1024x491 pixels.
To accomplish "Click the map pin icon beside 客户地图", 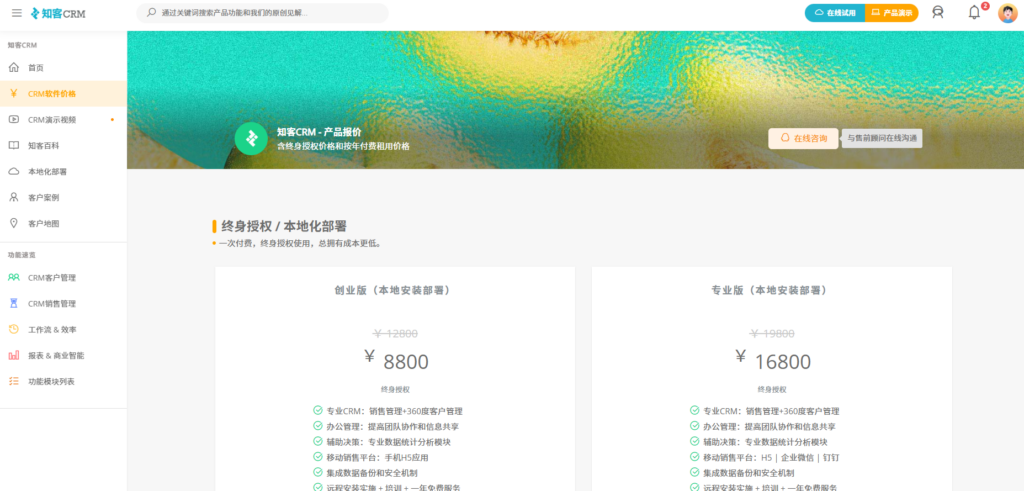I will click(x=14, y=224).
